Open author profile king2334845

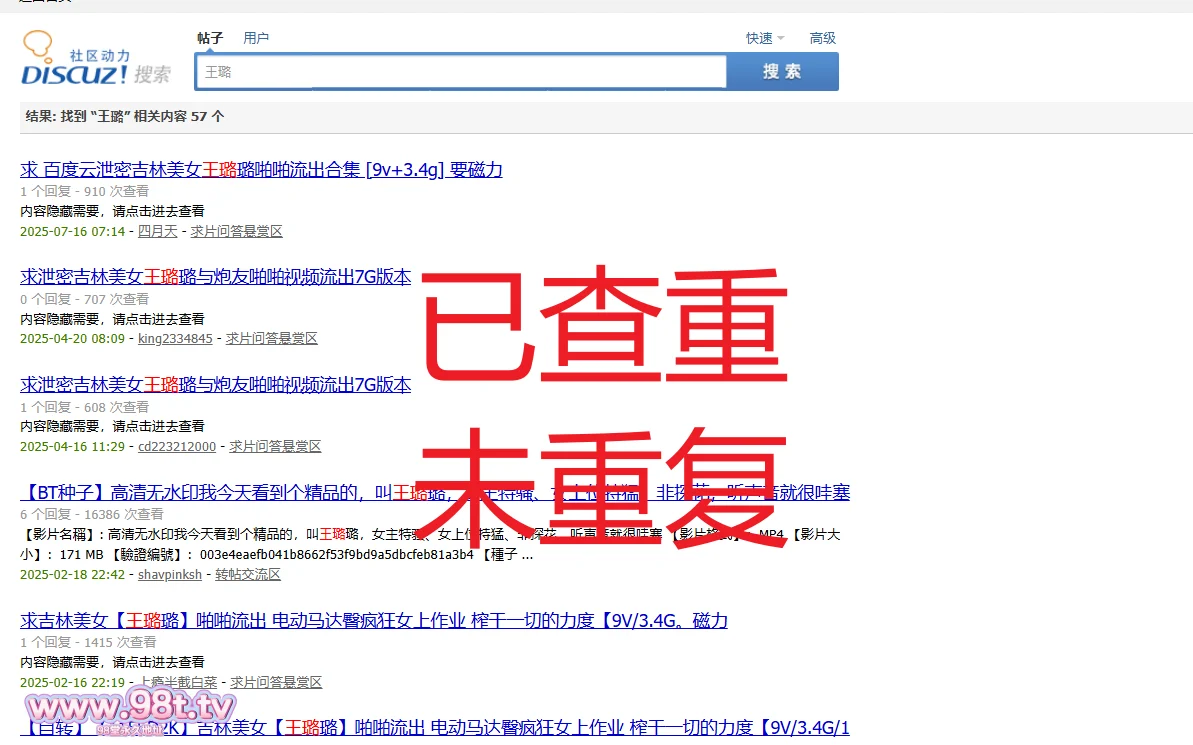click(x=175, y=339)
